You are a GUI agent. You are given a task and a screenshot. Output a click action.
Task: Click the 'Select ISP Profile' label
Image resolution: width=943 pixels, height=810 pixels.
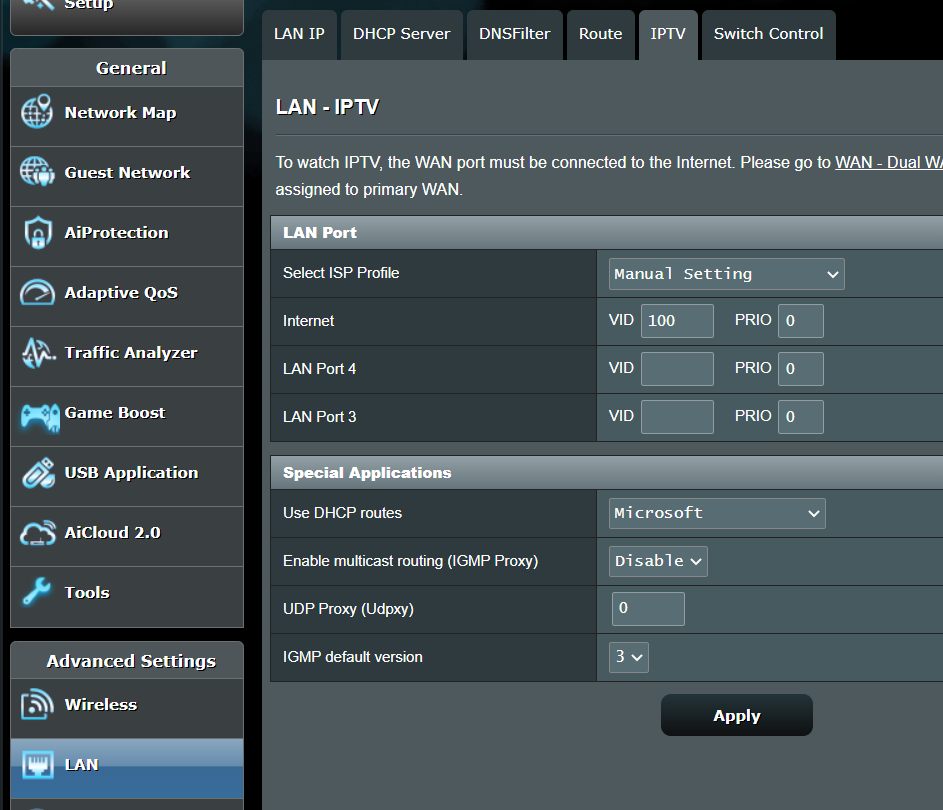[341, 273]
